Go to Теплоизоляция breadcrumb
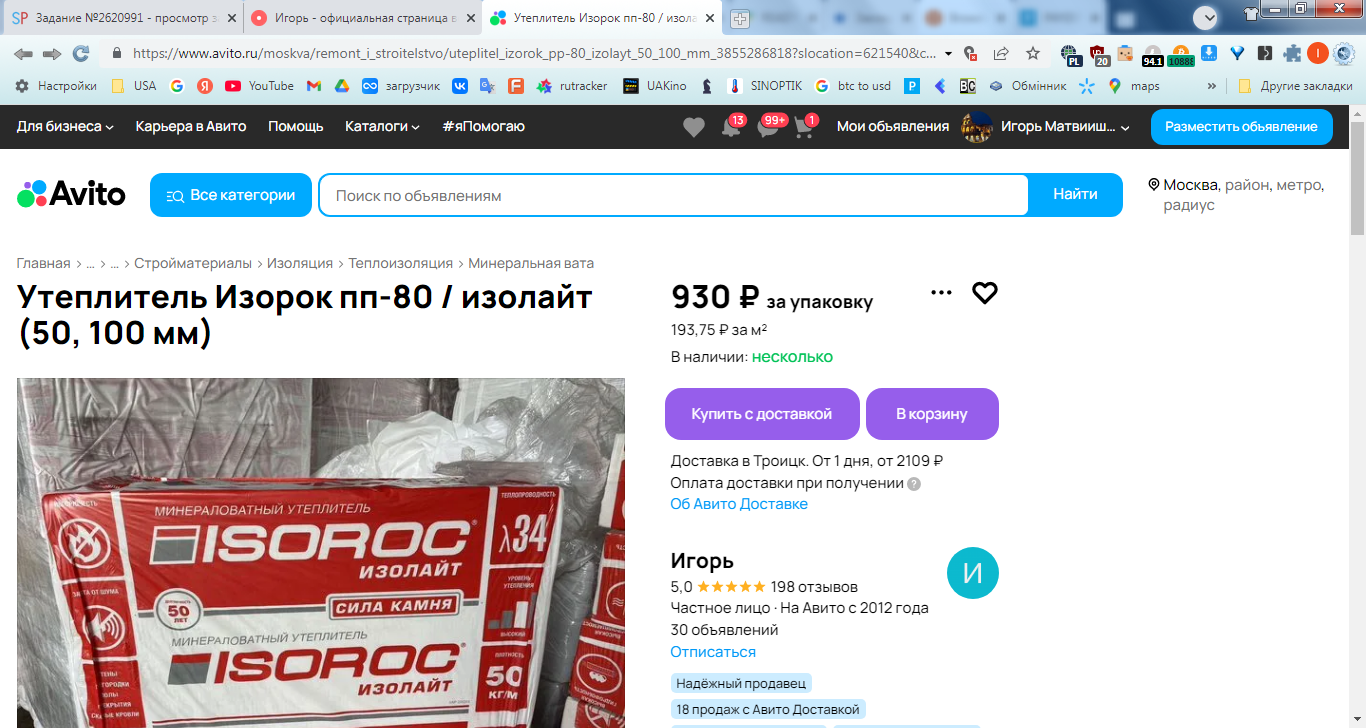 click(400, 263)
